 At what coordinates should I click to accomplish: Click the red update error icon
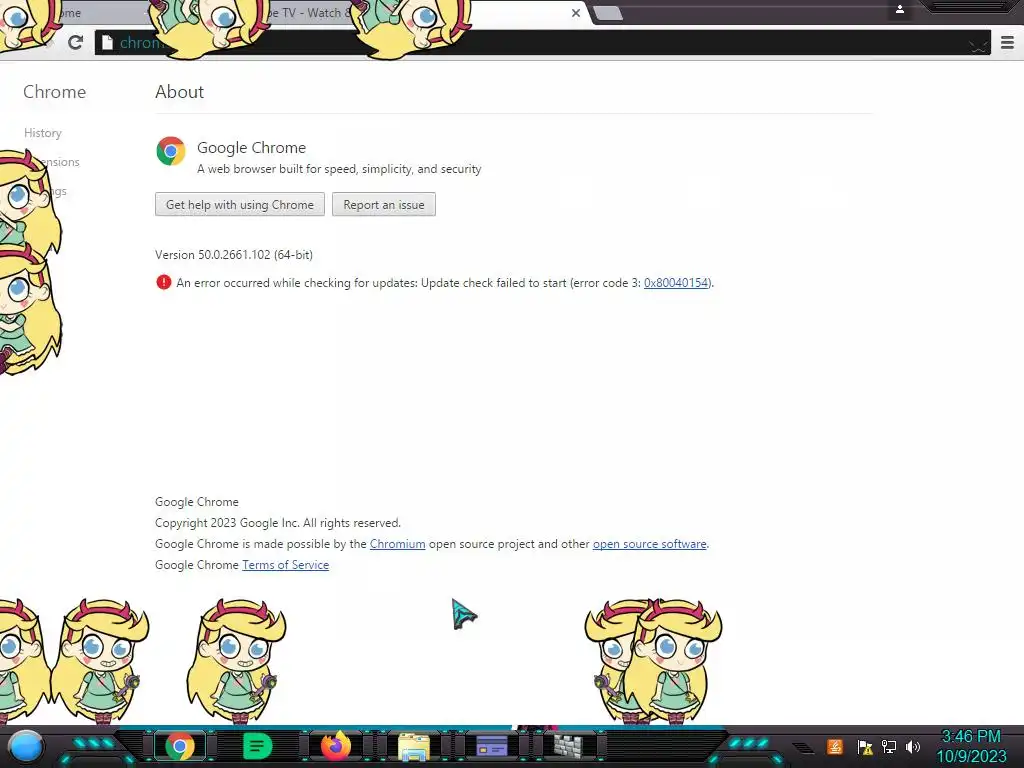(163, 282)
